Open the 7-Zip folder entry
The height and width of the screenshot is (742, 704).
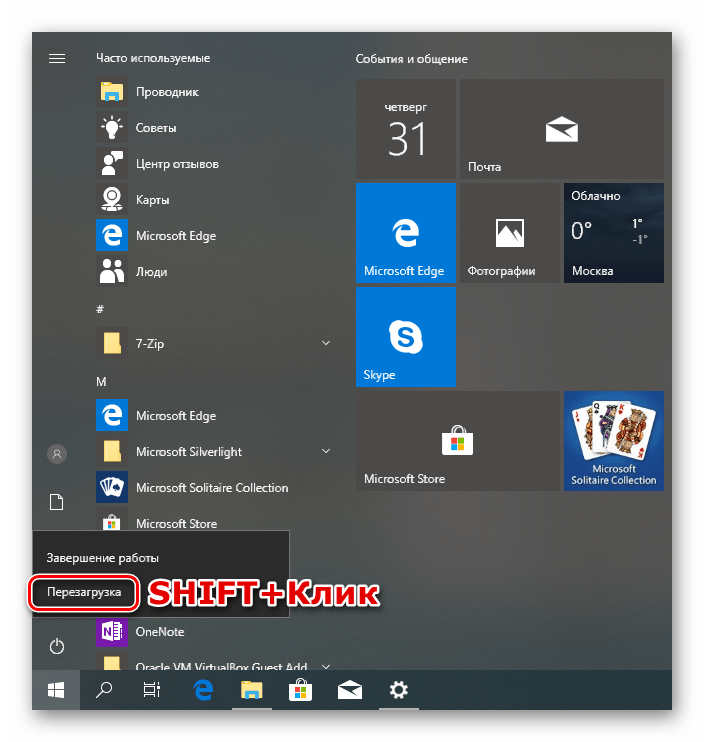point(215,344)
